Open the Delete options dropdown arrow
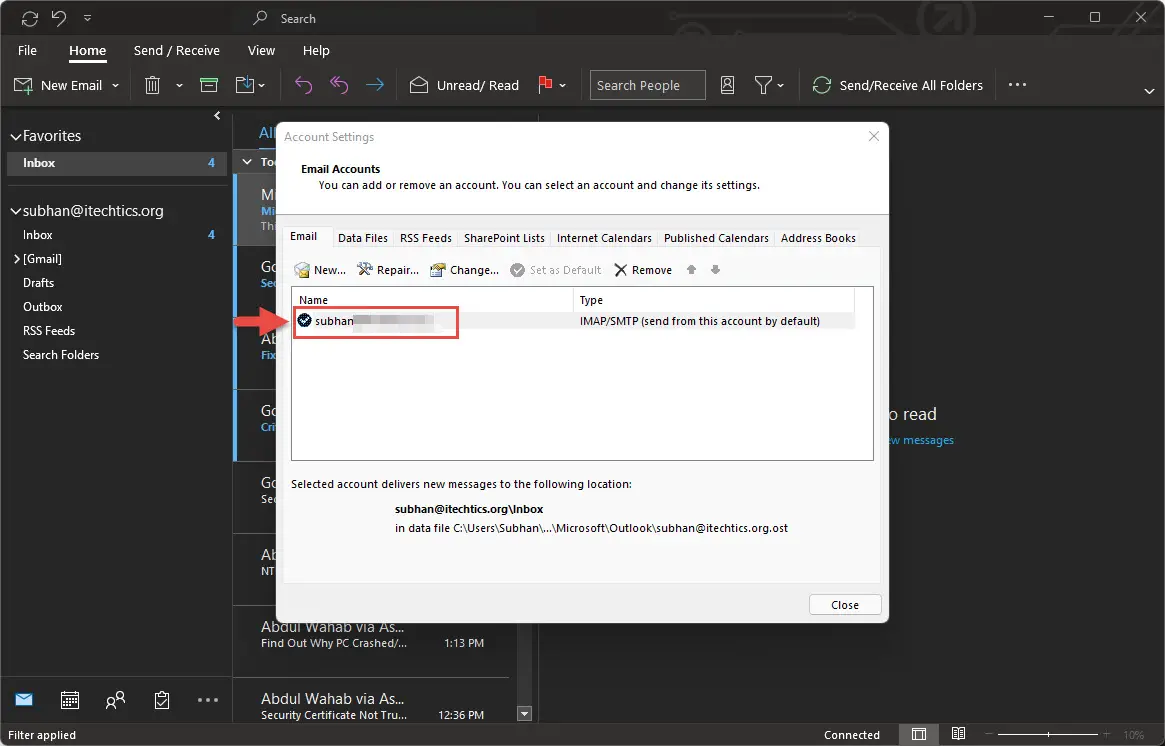The width and height of the screenshot is (1165, 746). [179, 85]
